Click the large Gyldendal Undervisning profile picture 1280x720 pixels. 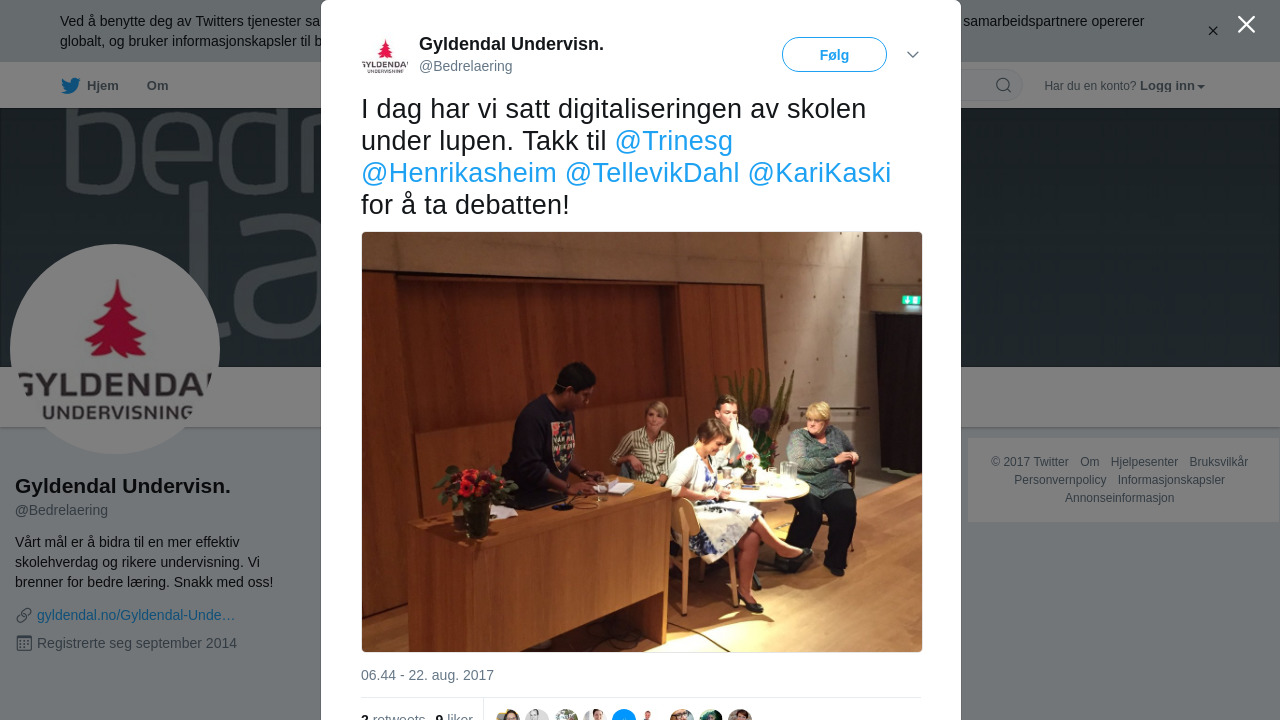(115, 349)
